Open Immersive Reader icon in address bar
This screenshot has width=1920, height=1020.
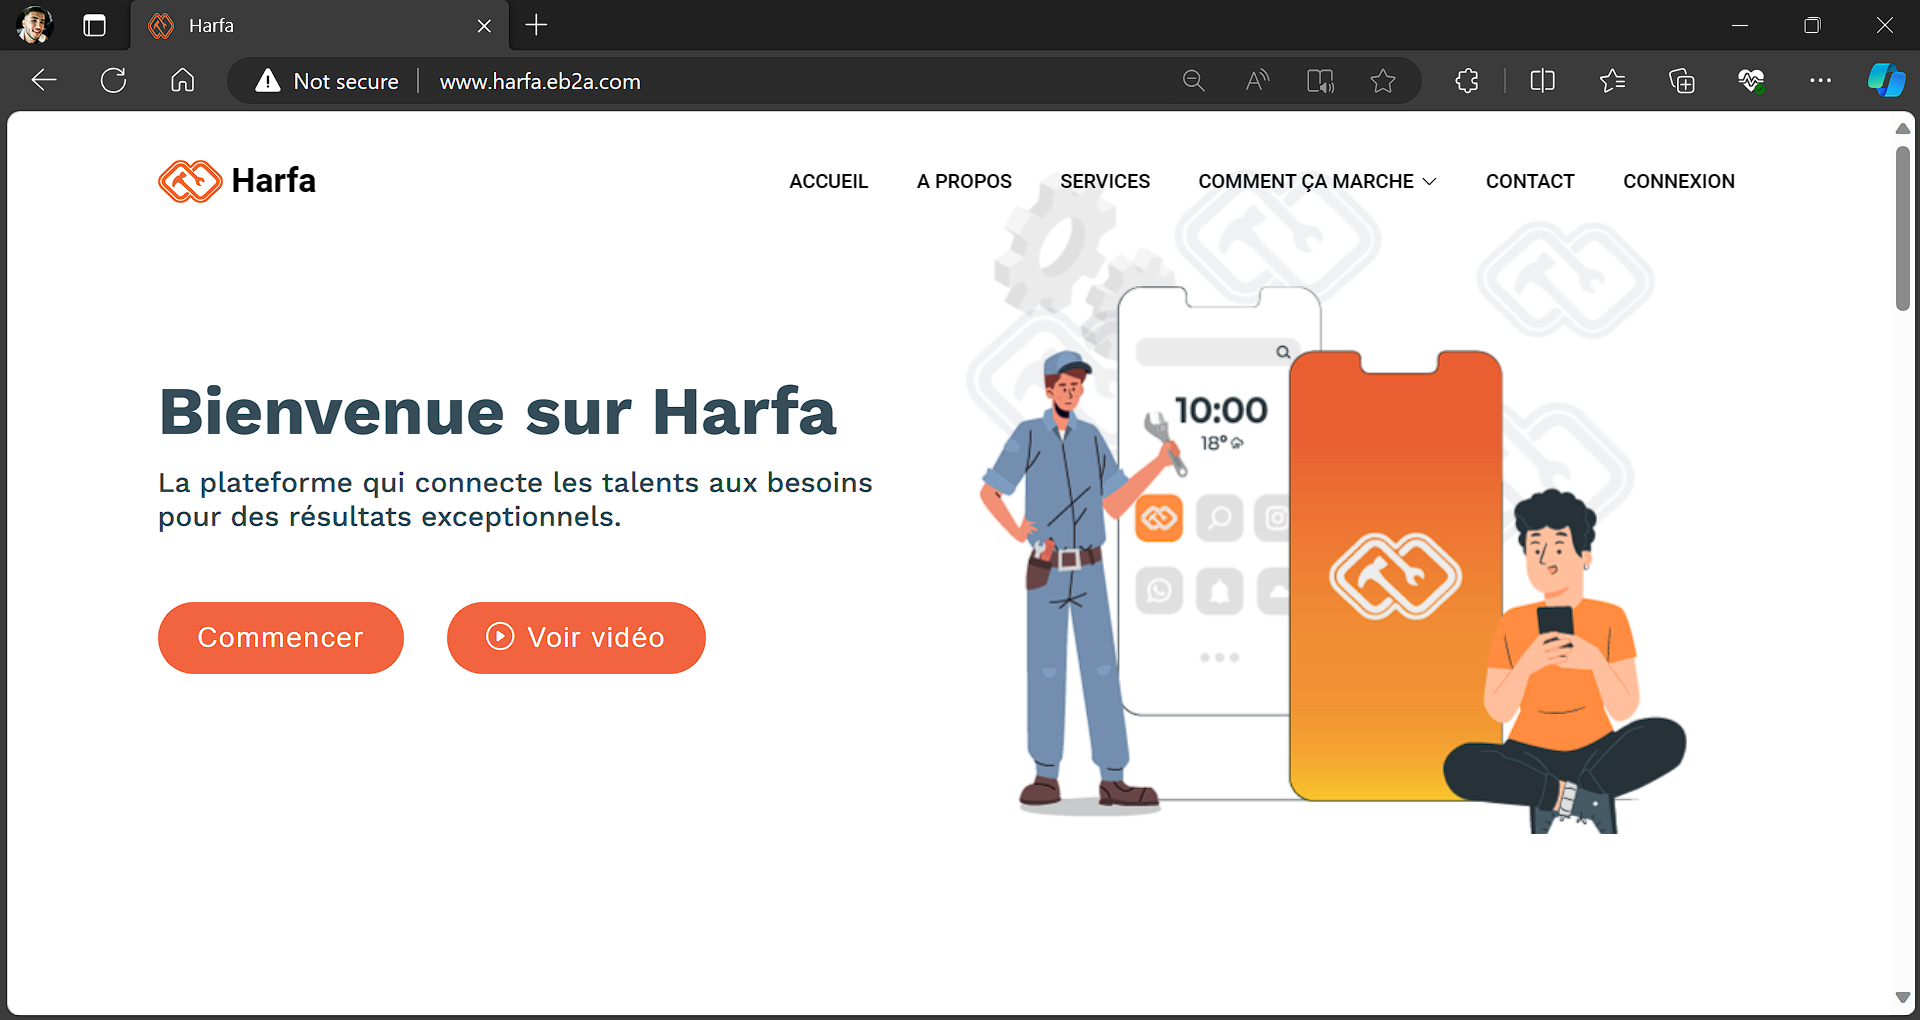tap(1320, 81)
